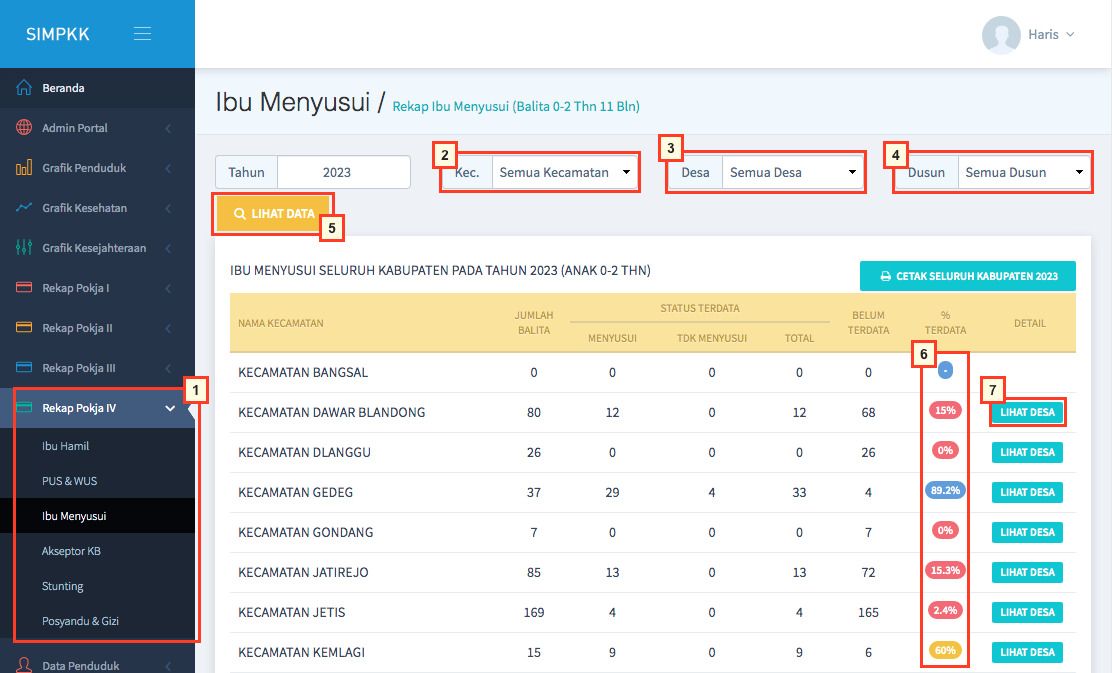This screenshot has height=673, width=1112.
Task: Click the Rekap Pokja I card icon
Action: pos(24,288)
